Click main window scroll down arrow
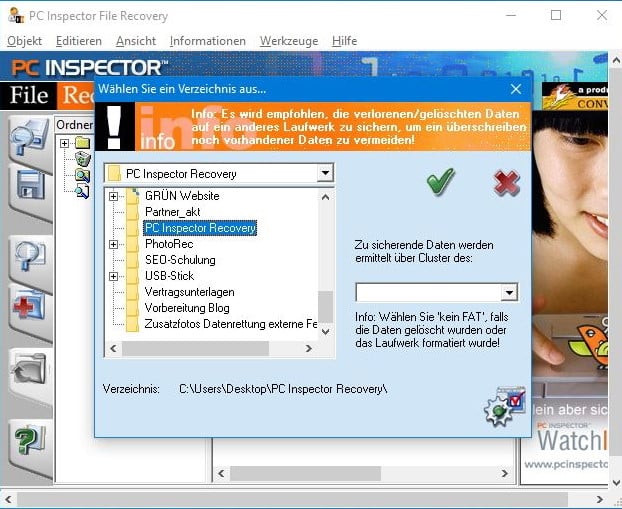 coord(616,483)
